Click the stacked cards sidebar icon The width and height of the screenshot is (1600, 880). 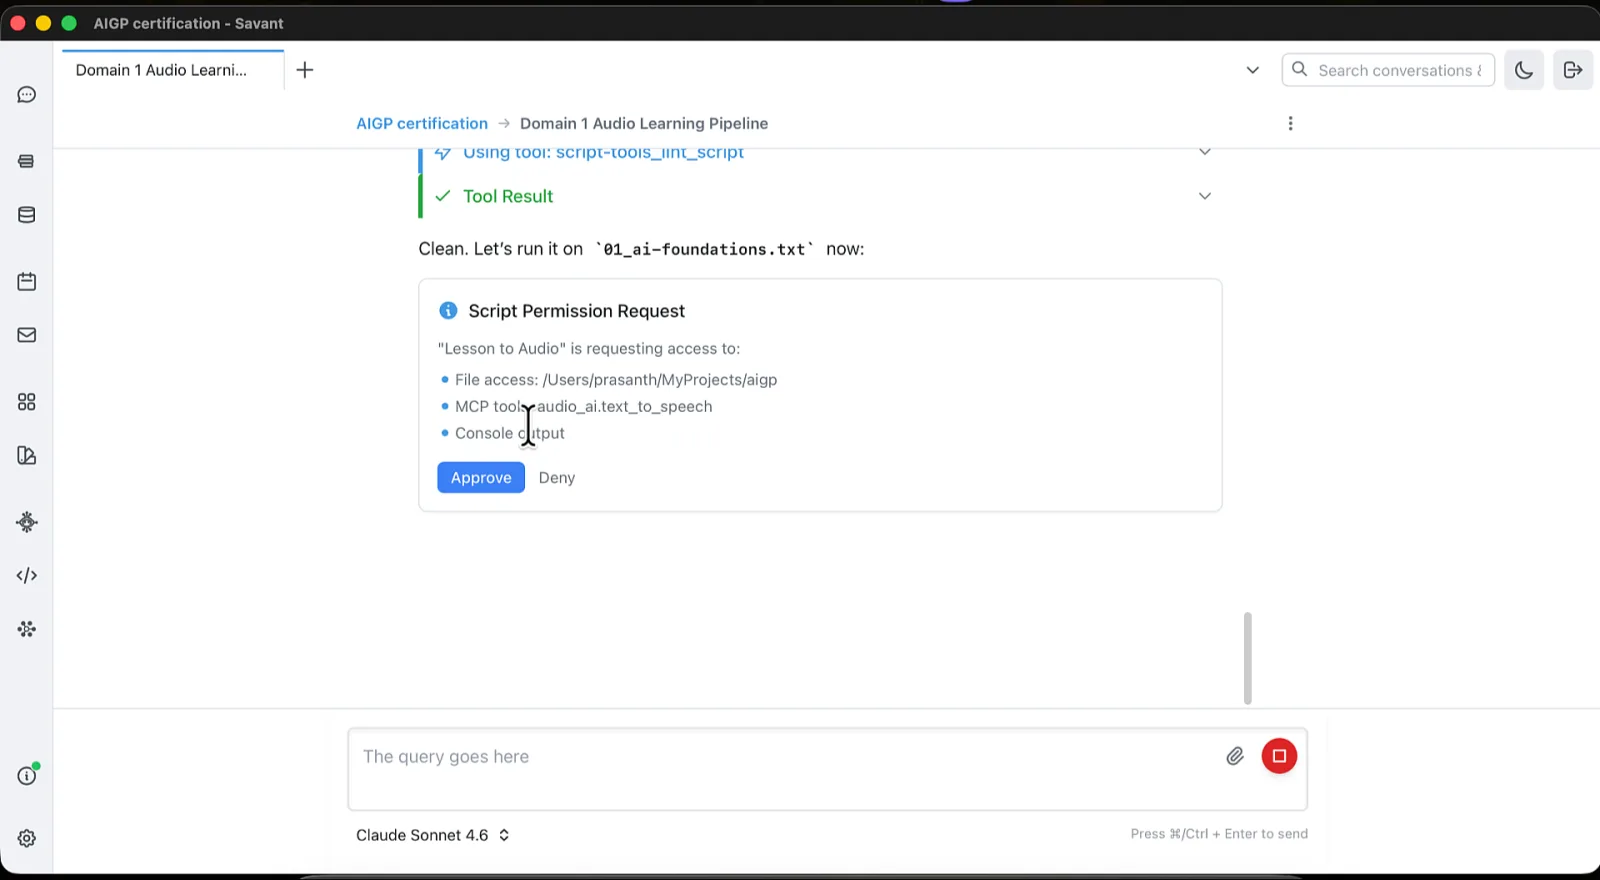(27, 161)
